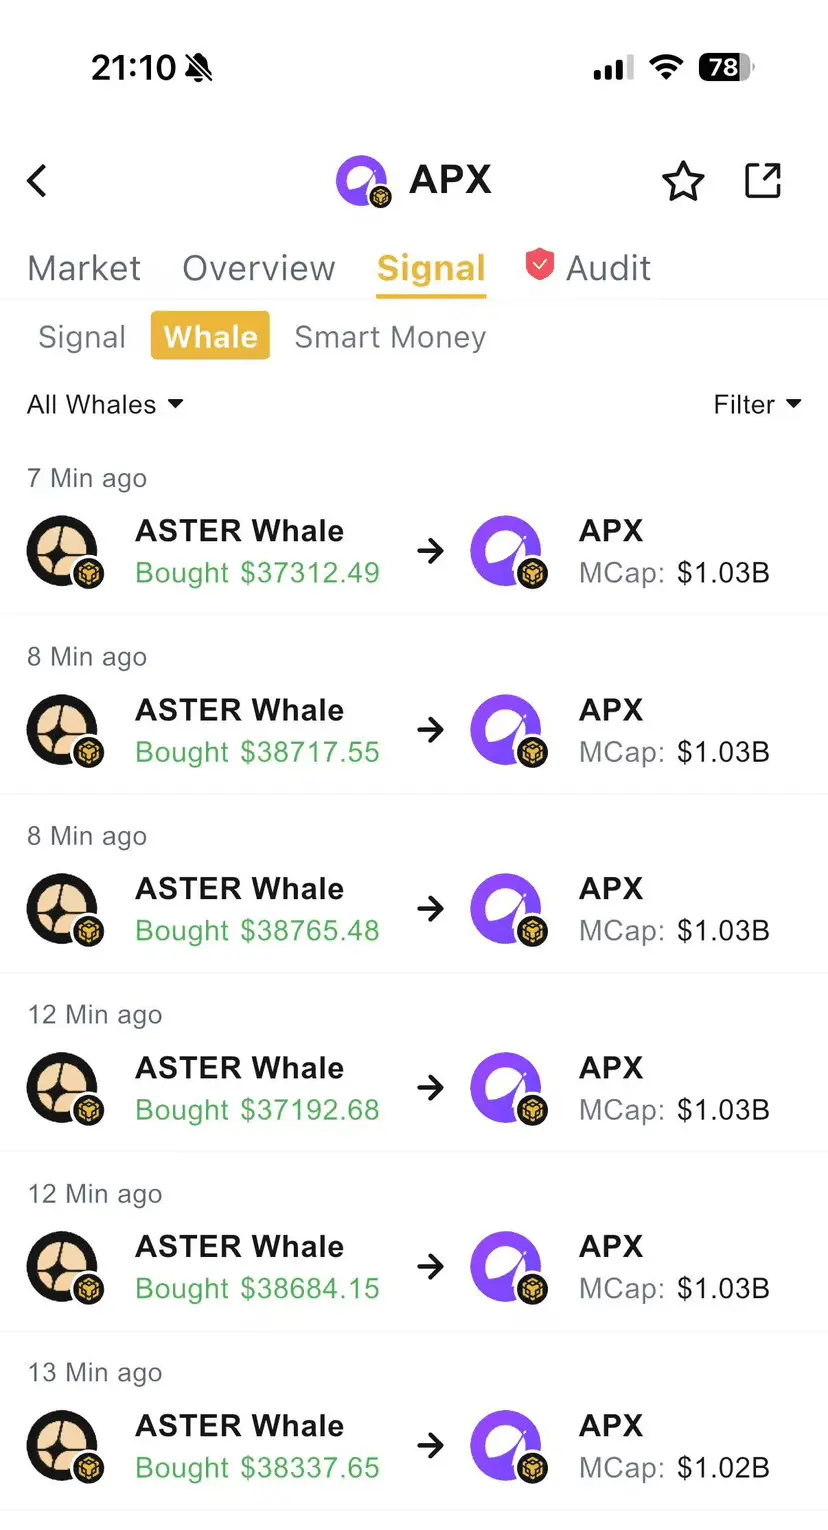Tap the APX token logo in header
Screen dimensions: 828x1530
(x=362, y=182)
